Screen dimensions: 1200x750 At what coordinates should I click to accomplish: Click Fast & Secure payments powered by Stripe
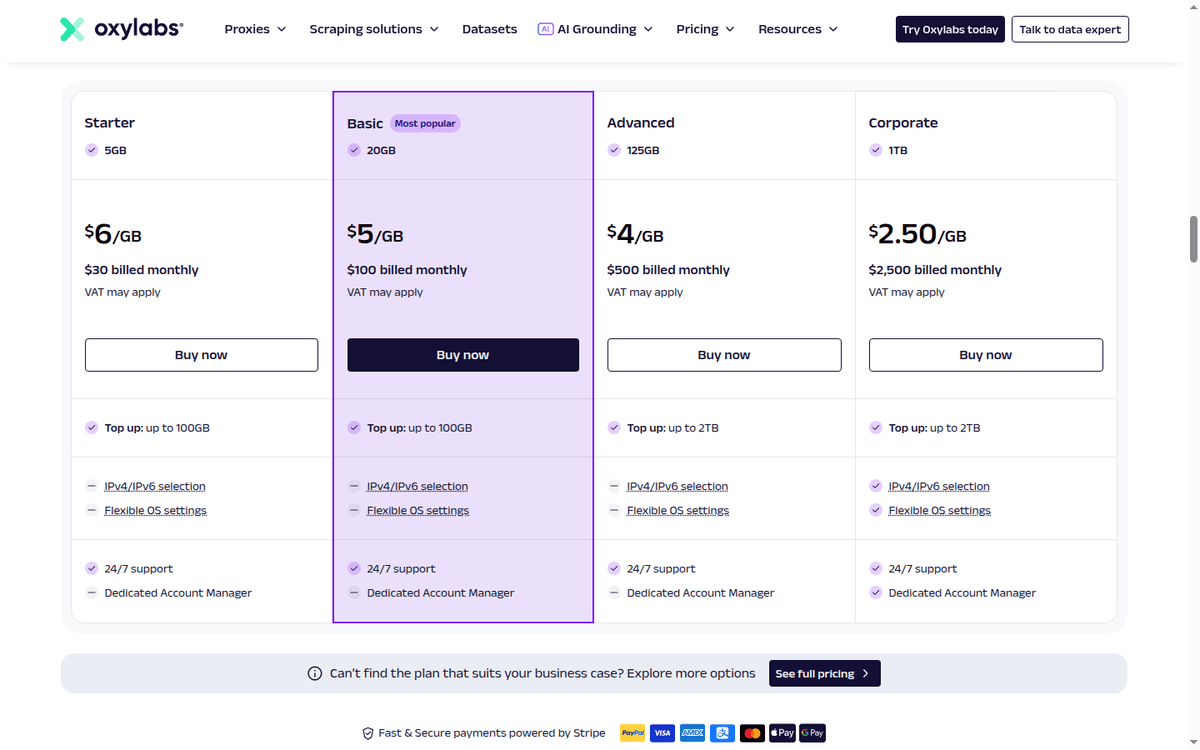pyautogui.click(x=492, y=733)
